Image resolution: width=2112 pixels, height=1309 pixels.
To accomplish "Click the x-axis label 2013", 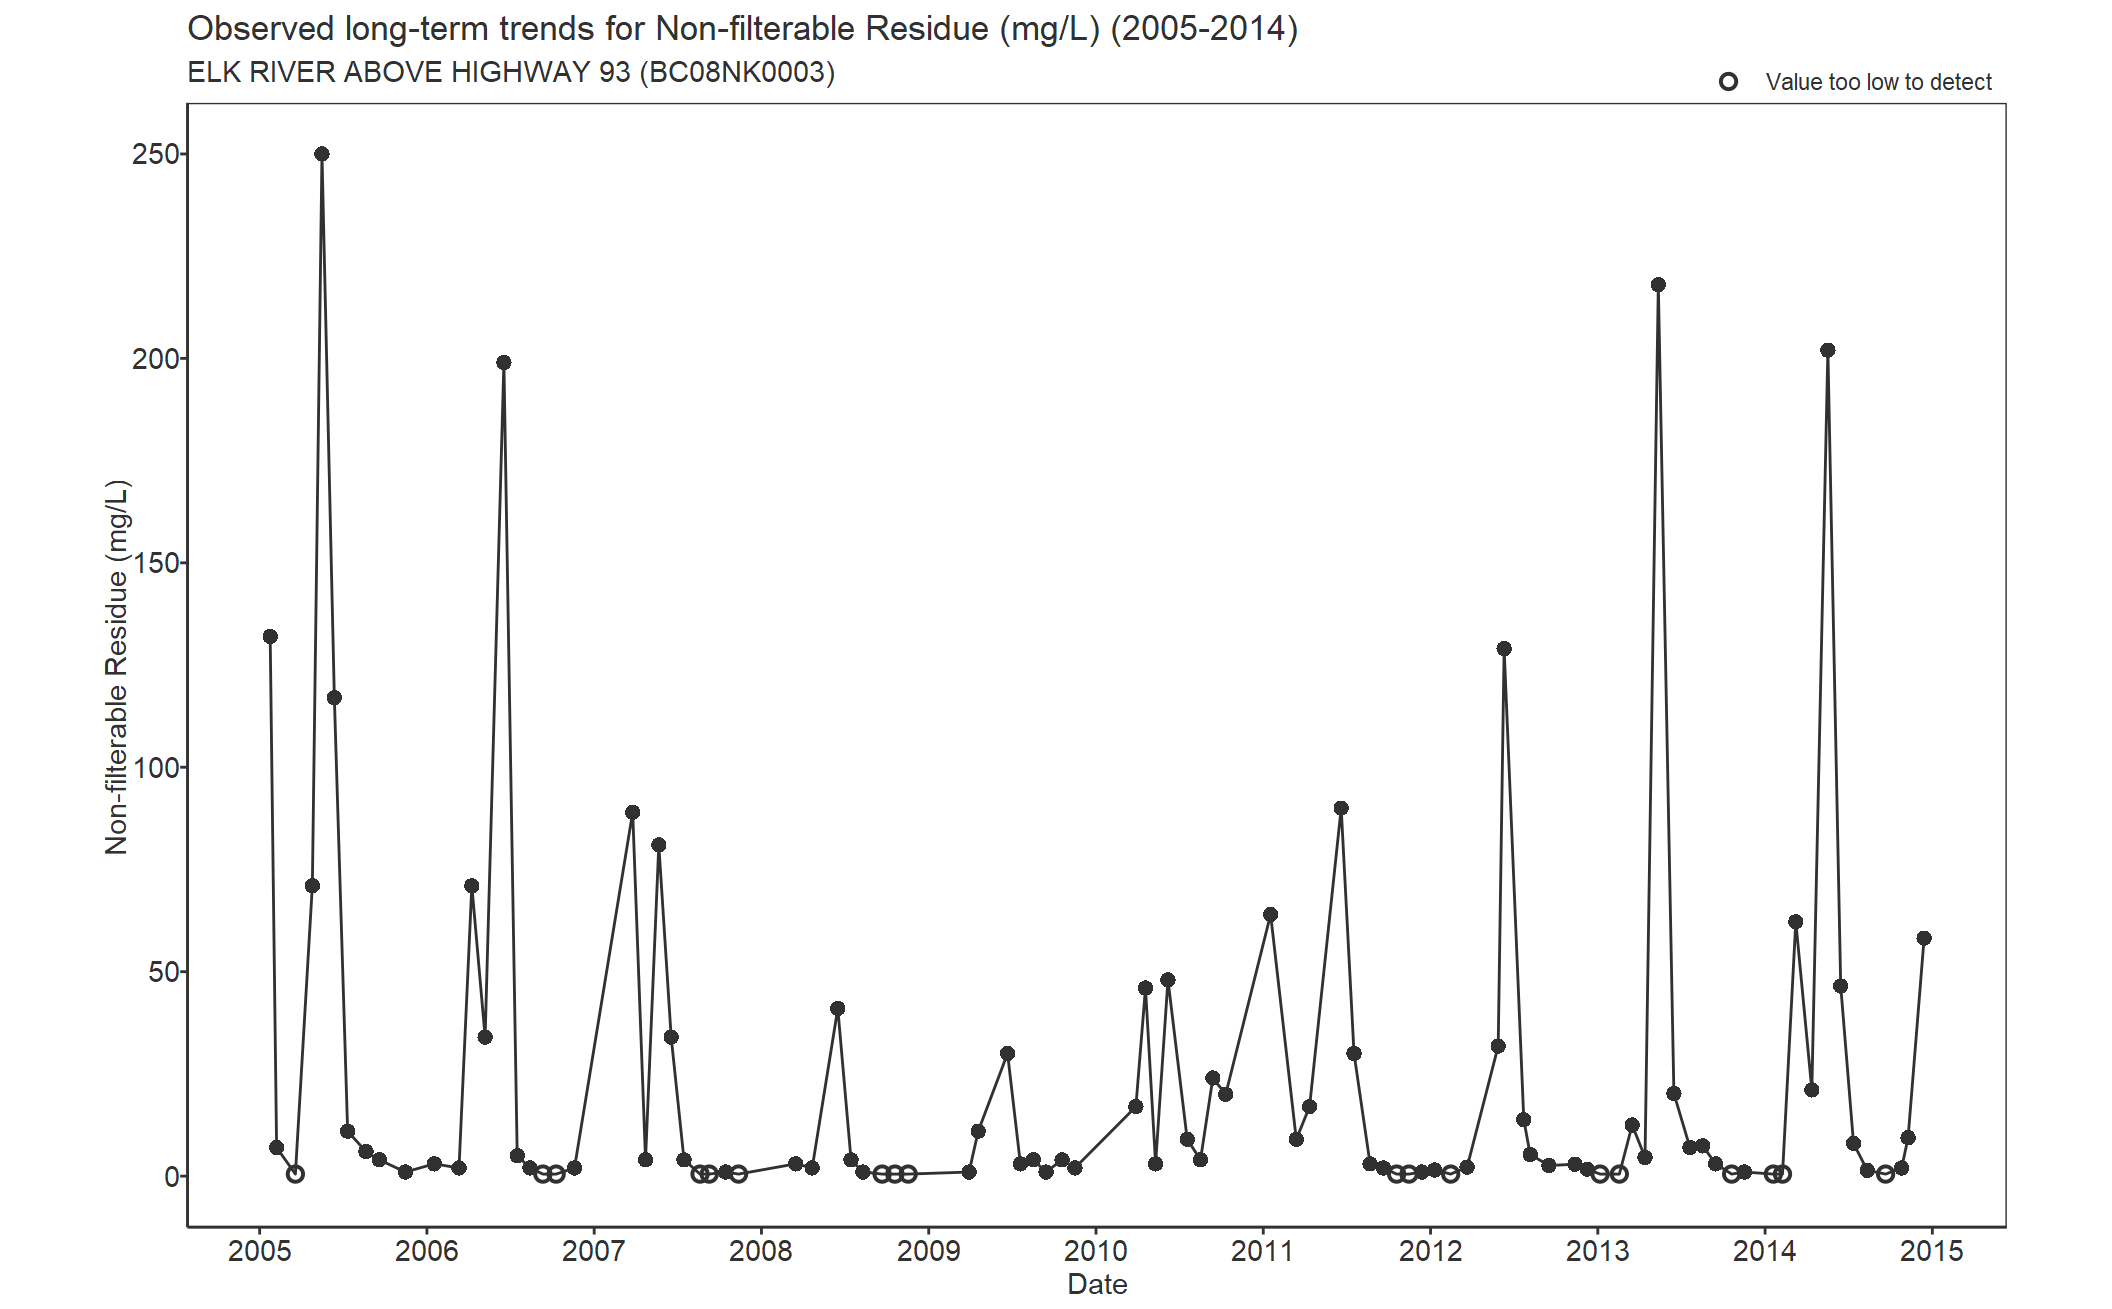I will coord(1597,1251).
